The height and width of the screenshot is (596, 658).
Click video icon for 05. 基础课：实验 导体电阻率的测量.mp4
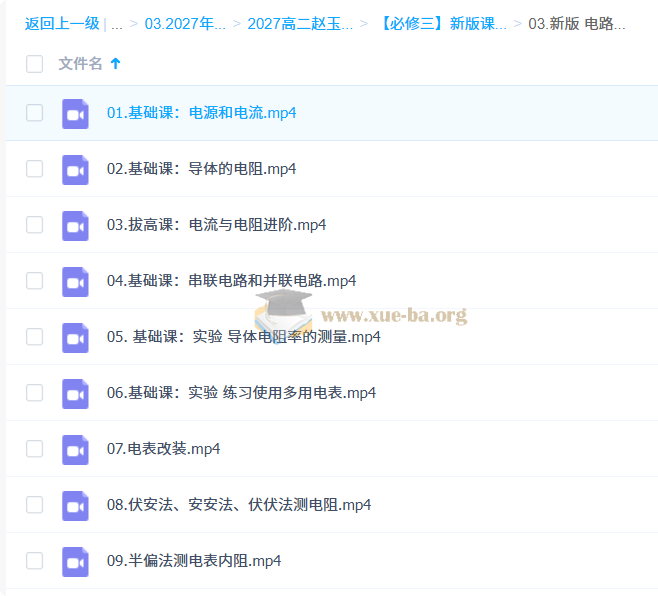[x=76, y=338]
